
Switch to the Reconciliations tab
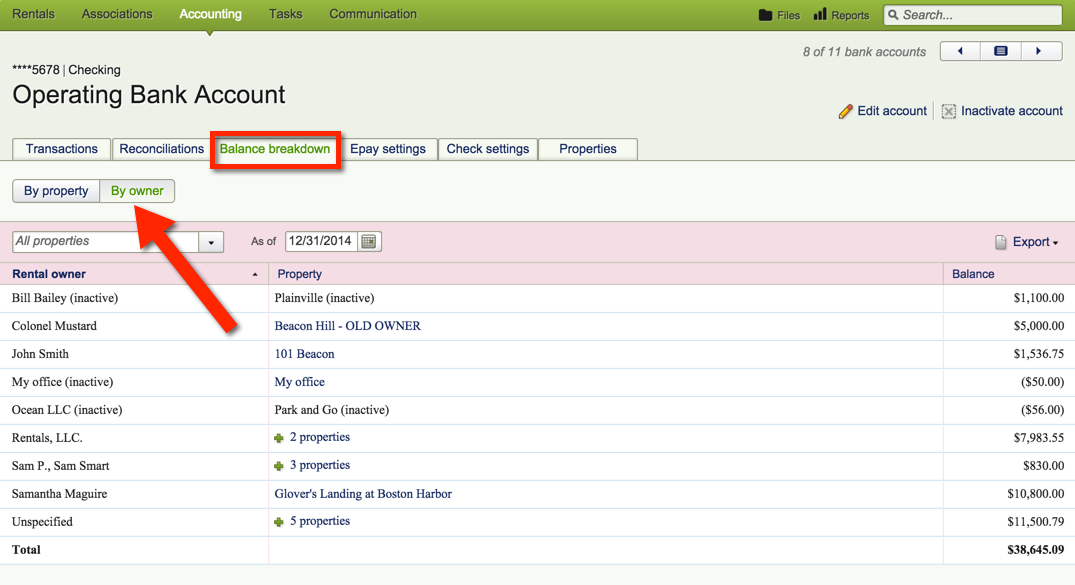[x=161, y=148]
